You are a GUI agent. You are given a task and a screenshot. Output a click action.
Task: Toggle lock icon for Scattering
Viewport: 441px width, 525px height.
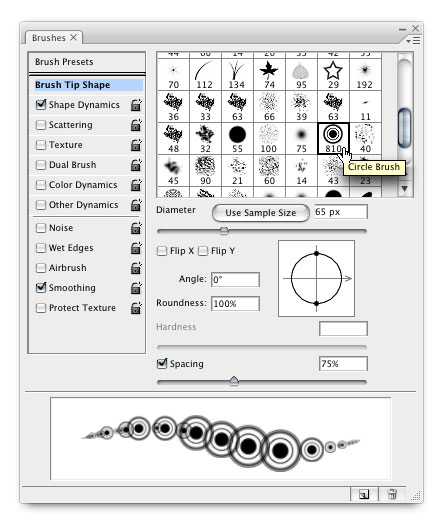[x=136, y=125]
